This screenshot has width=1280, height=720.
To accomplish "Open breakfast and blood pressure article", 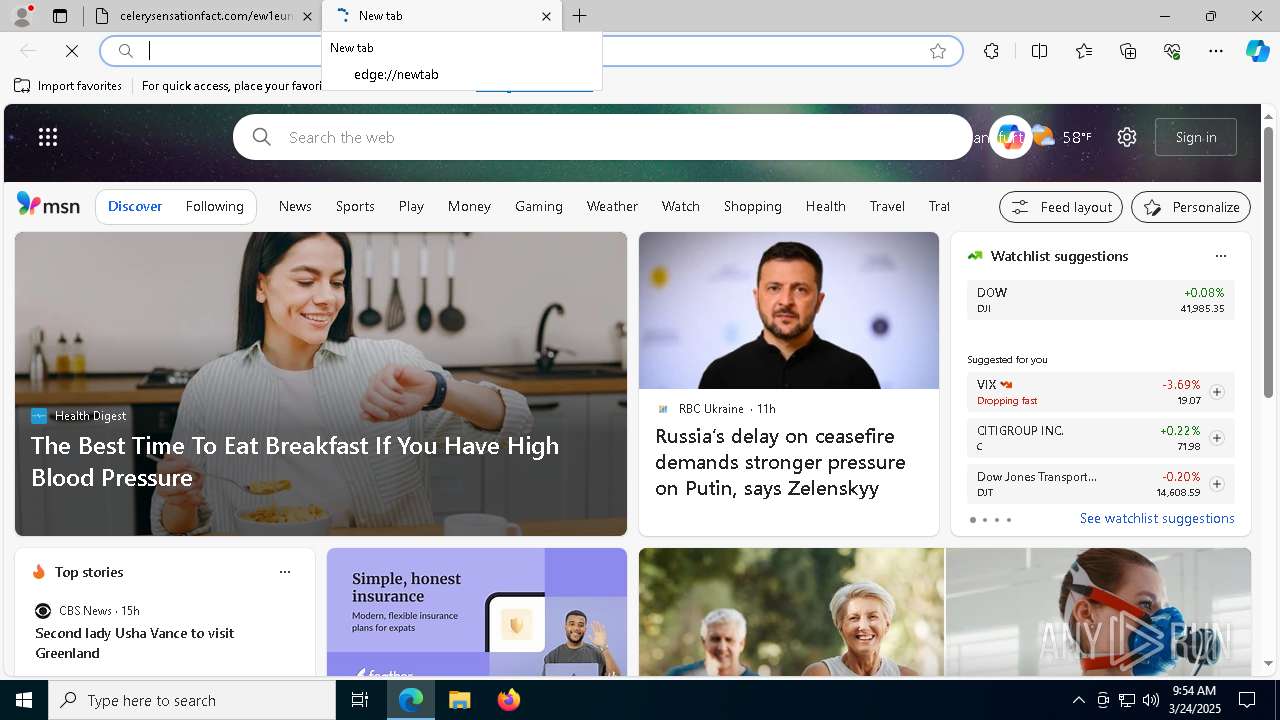I will point(295,461).
